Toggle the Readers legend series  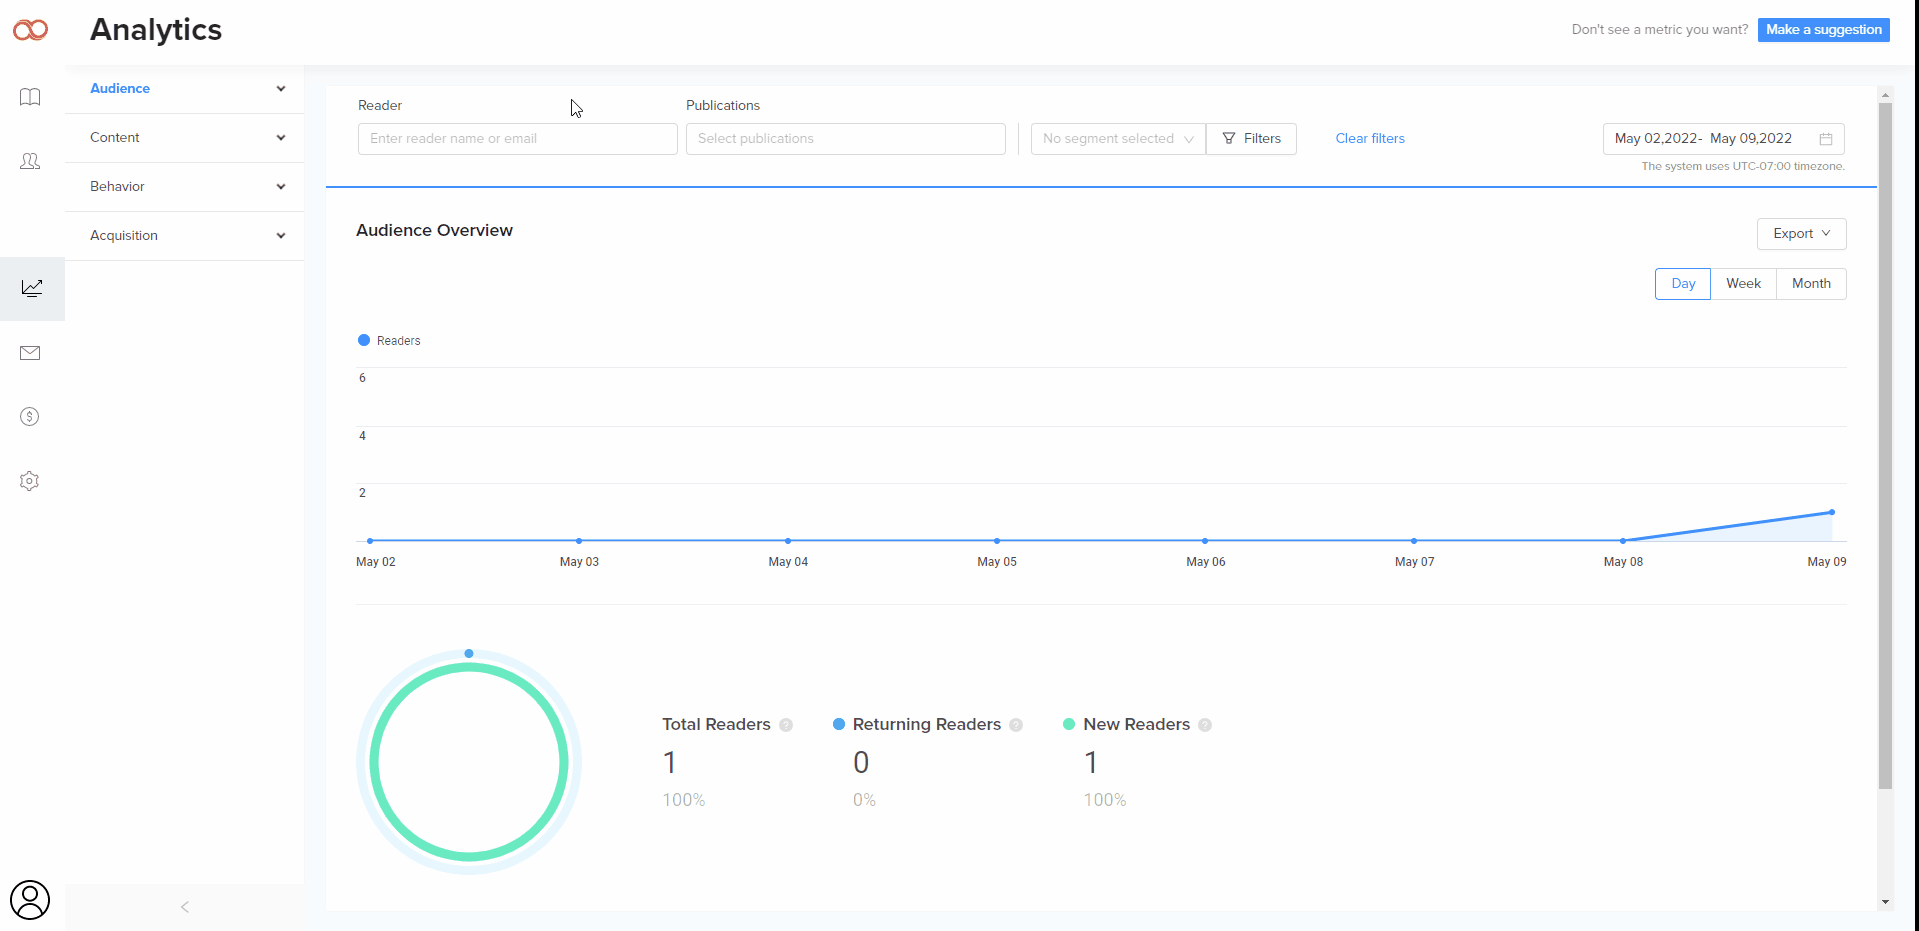click(x=389, y=341)
